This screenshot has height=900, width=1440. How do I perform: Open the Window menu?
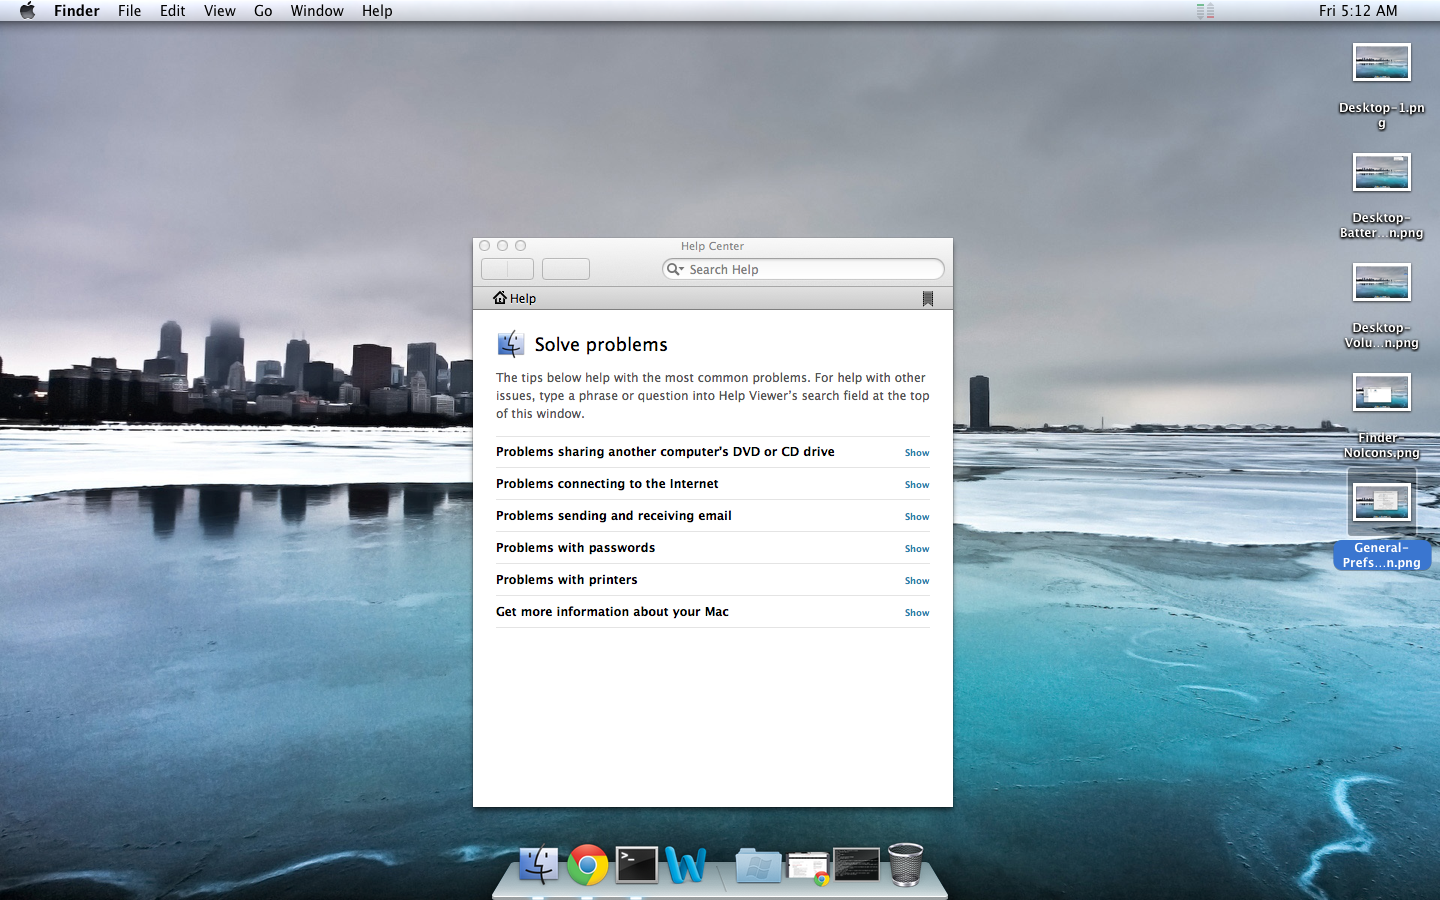pyautogui.click(x=317, y=11)
